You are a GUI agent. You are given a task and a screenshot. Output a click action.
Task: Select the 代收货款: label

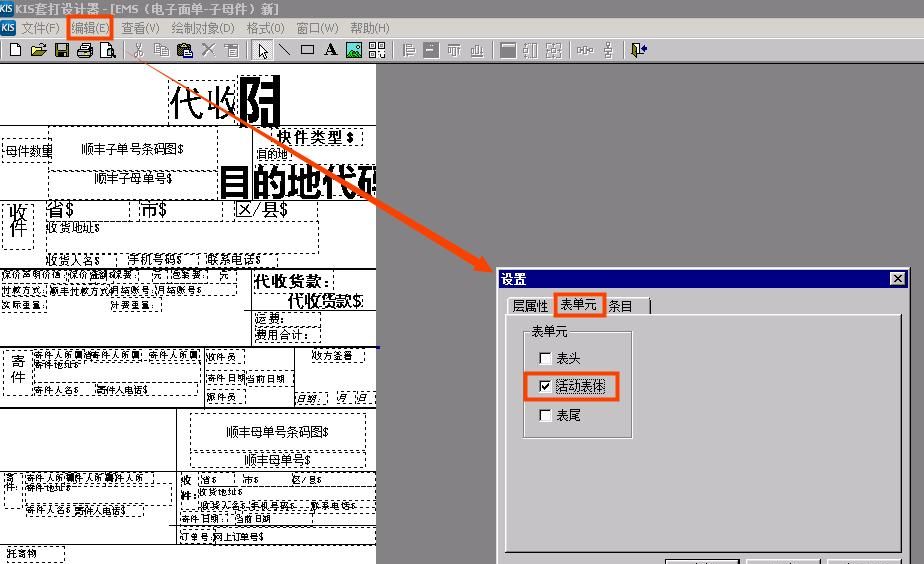(x=293, y=281)
